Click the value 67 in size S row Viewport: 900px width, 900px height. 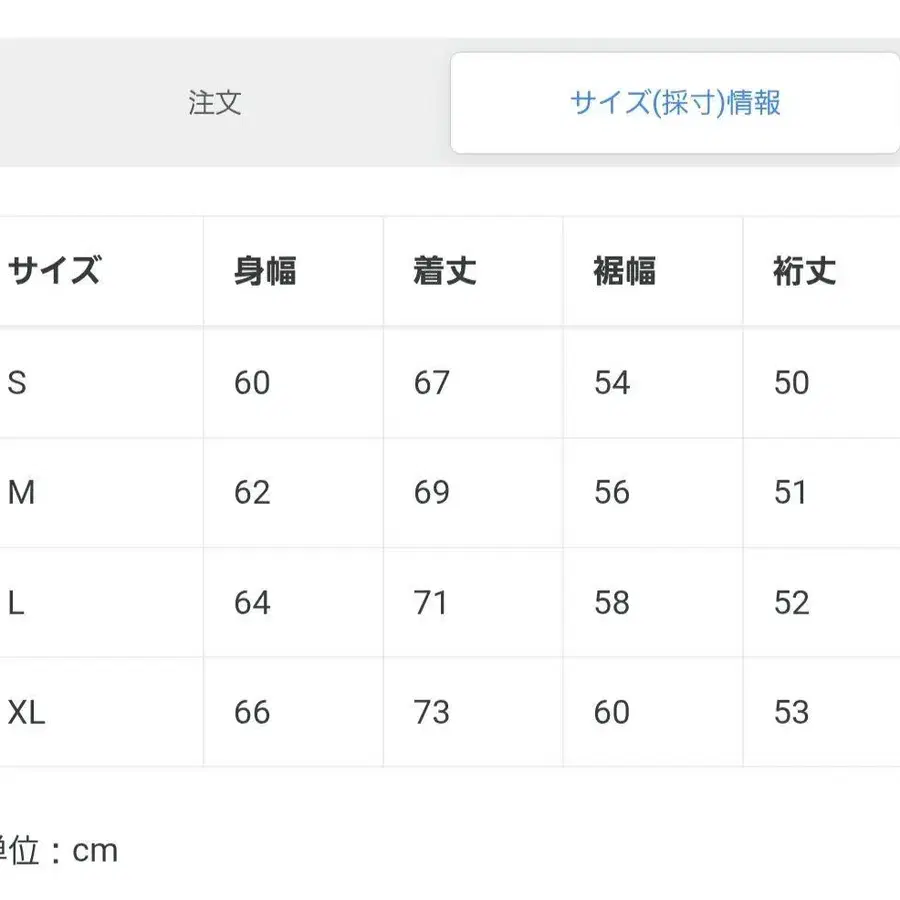pos(429,383)
